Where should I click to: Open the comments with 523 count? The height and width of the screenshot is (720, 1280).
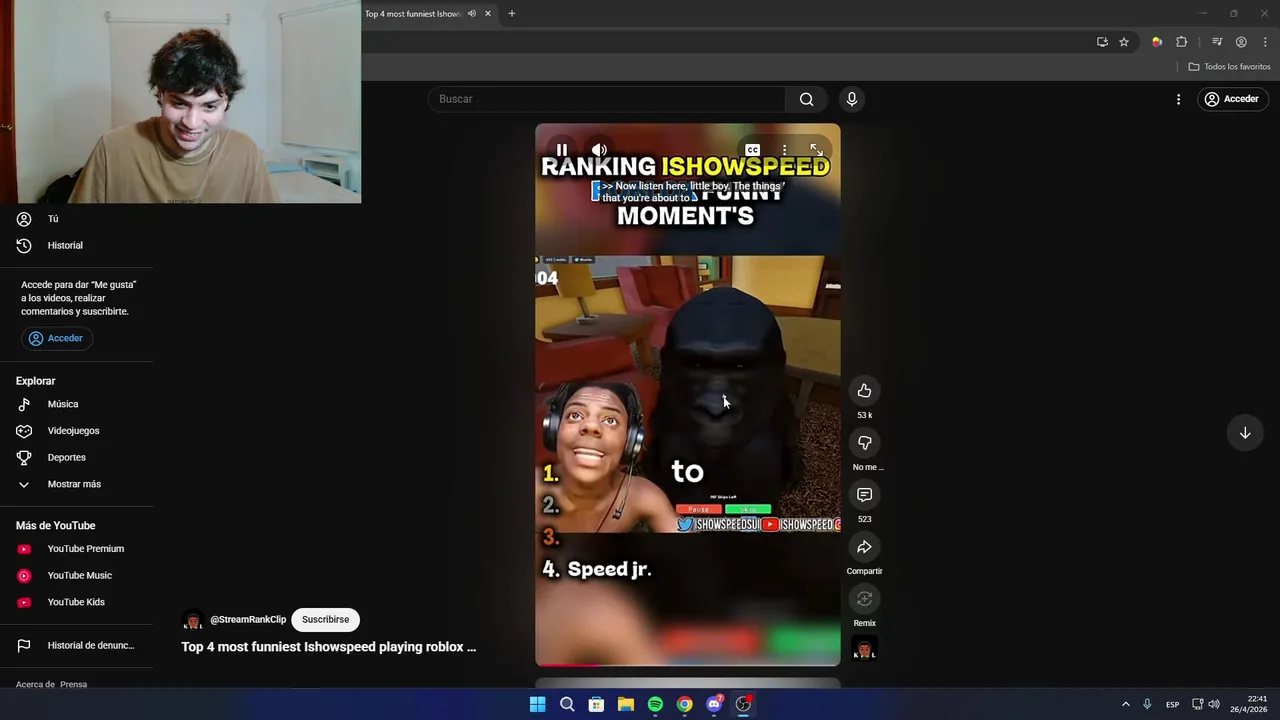[x=864, y=495]
